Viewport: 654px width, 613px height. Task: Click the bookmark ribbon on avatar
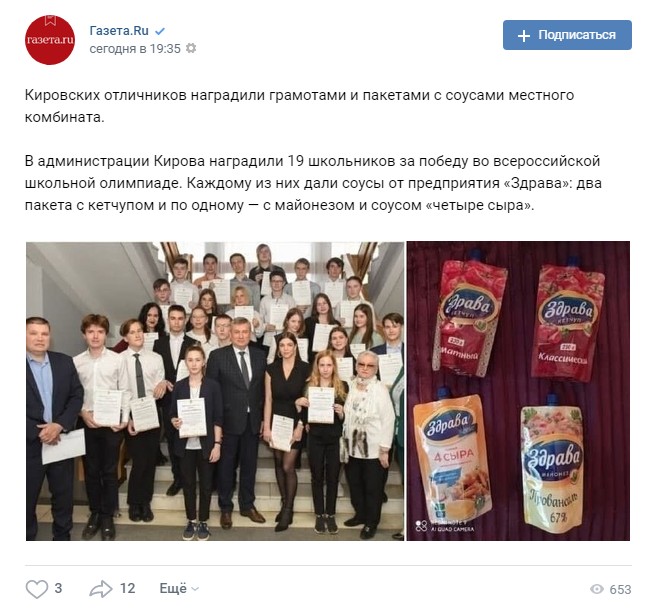pyautogui.click(x=50, y=20)
